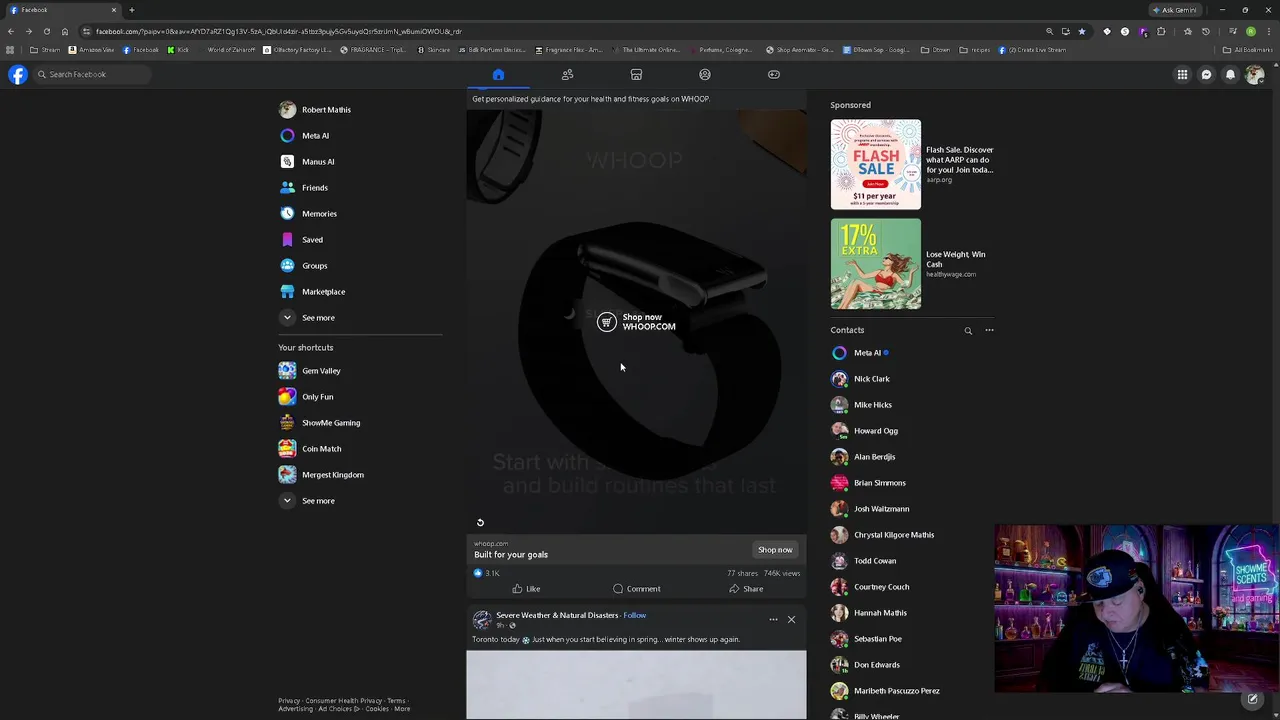Open the Messenger icon in header
The image size is (1280, 720).
1206,74
